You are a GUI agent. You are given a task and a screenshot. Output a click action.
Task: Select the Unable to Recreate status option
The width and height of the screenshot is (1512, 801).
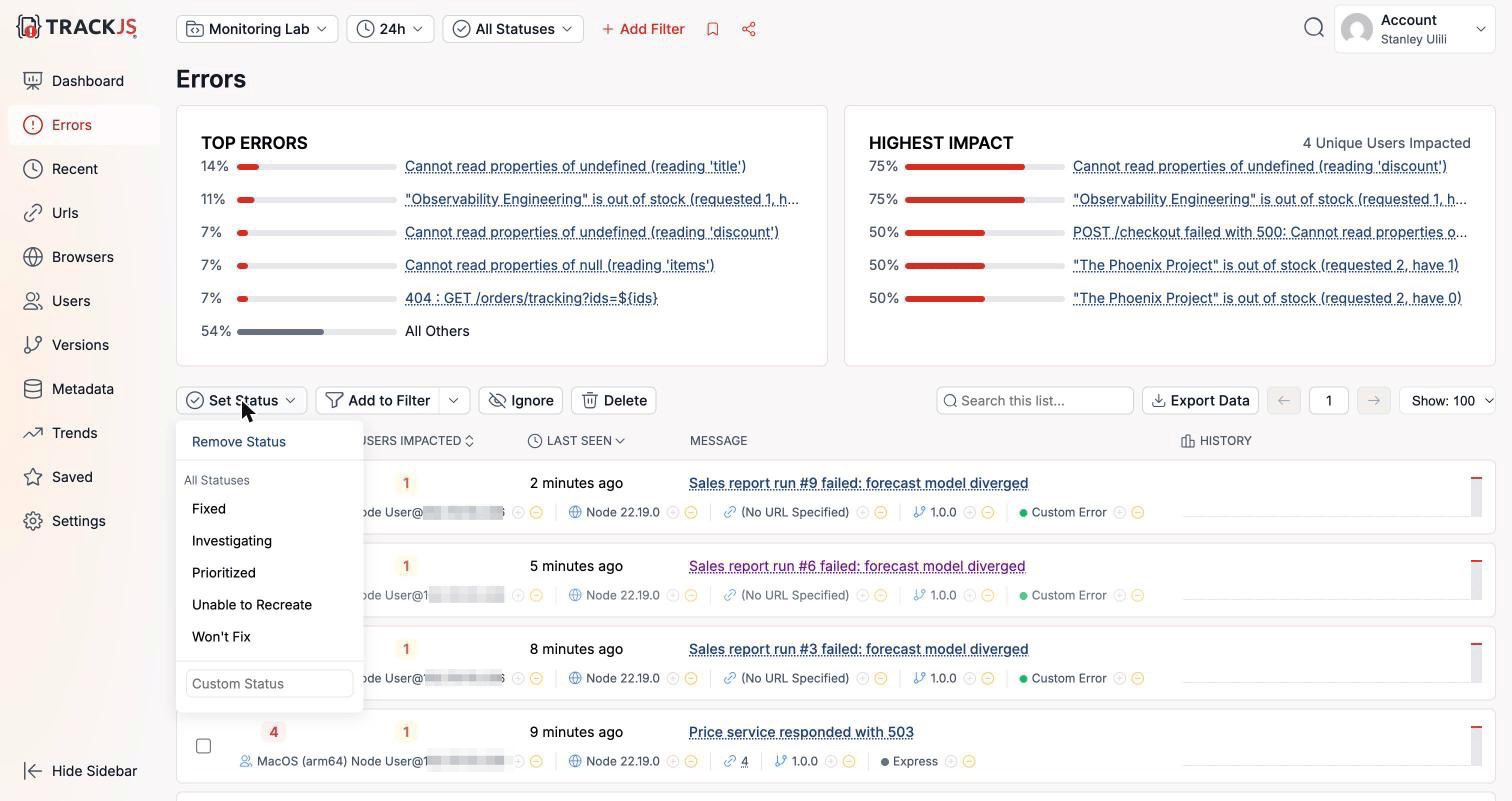tap(252, 605)
